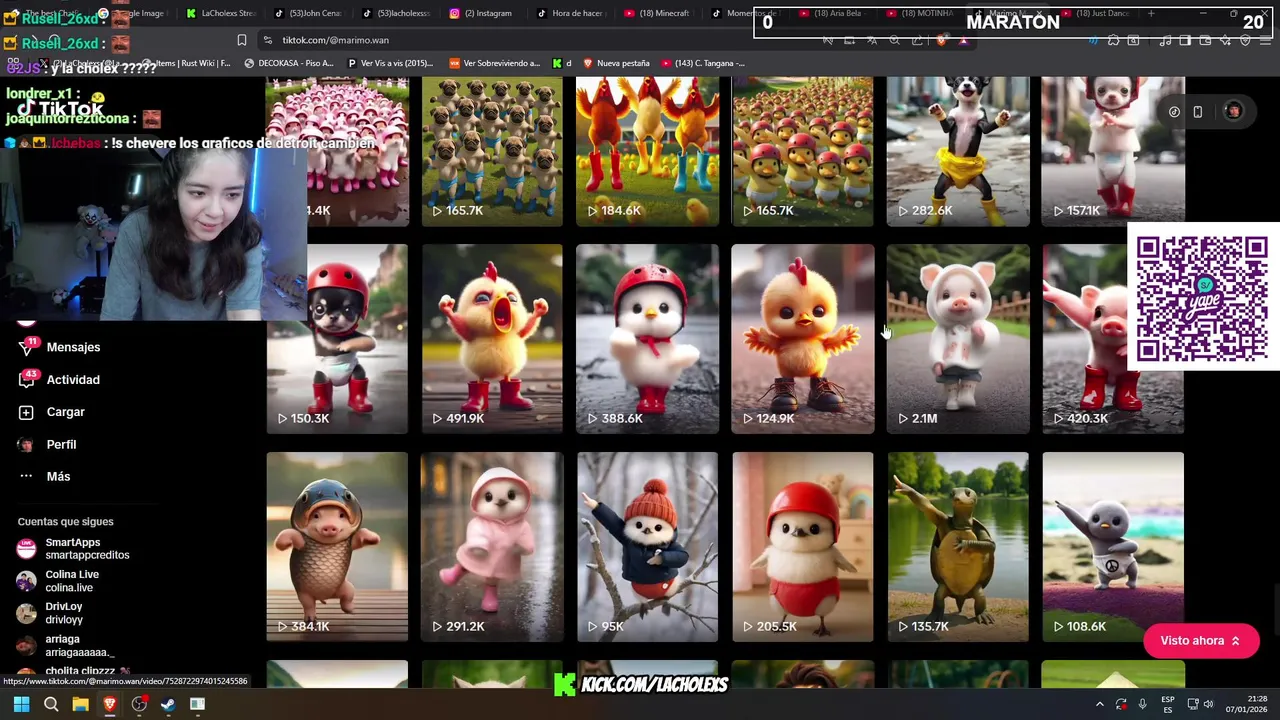Open the Más menu in sidebar
Image resolution: width=1280 pixels, height=720 pixels.
point(44,476)
